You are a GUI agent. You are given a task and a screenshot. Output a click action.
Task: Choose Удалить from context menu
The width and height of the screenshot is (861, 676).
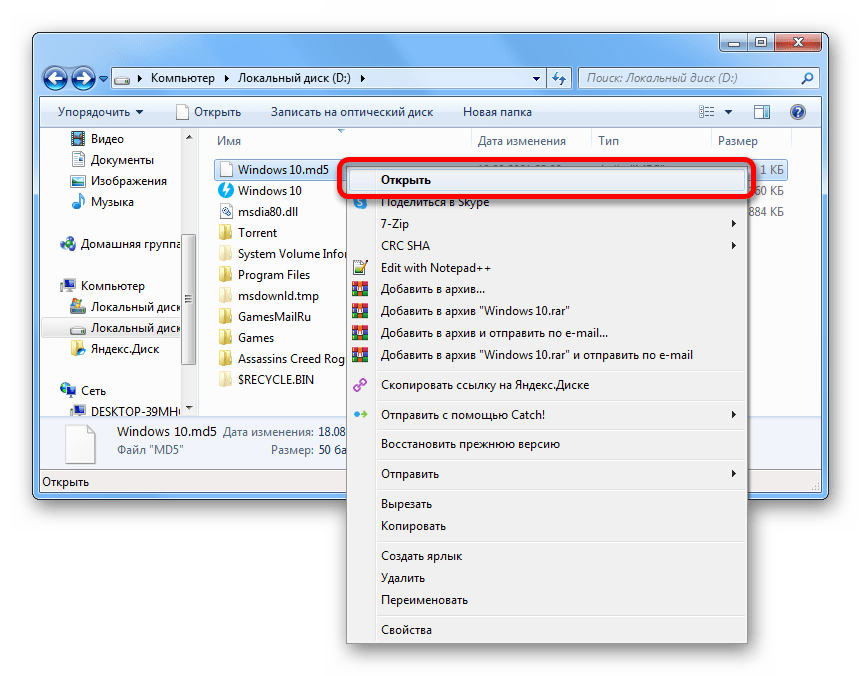(x=546, y=578)
